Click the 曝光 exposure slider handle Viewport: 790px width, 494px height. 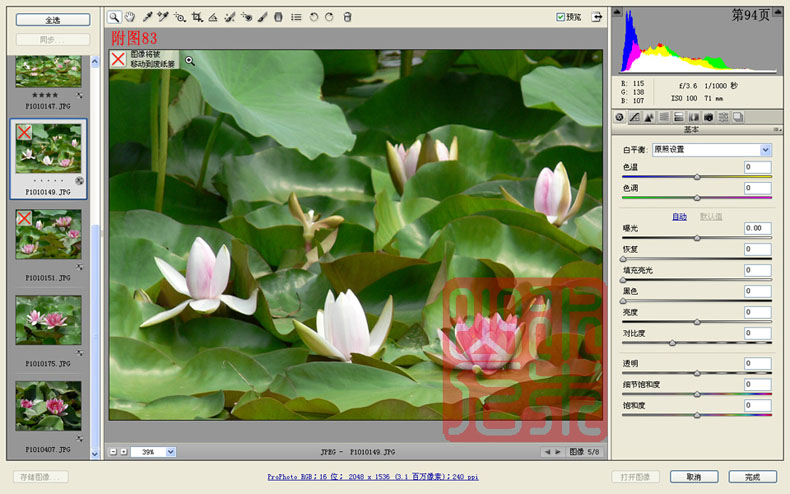(697, 237)
